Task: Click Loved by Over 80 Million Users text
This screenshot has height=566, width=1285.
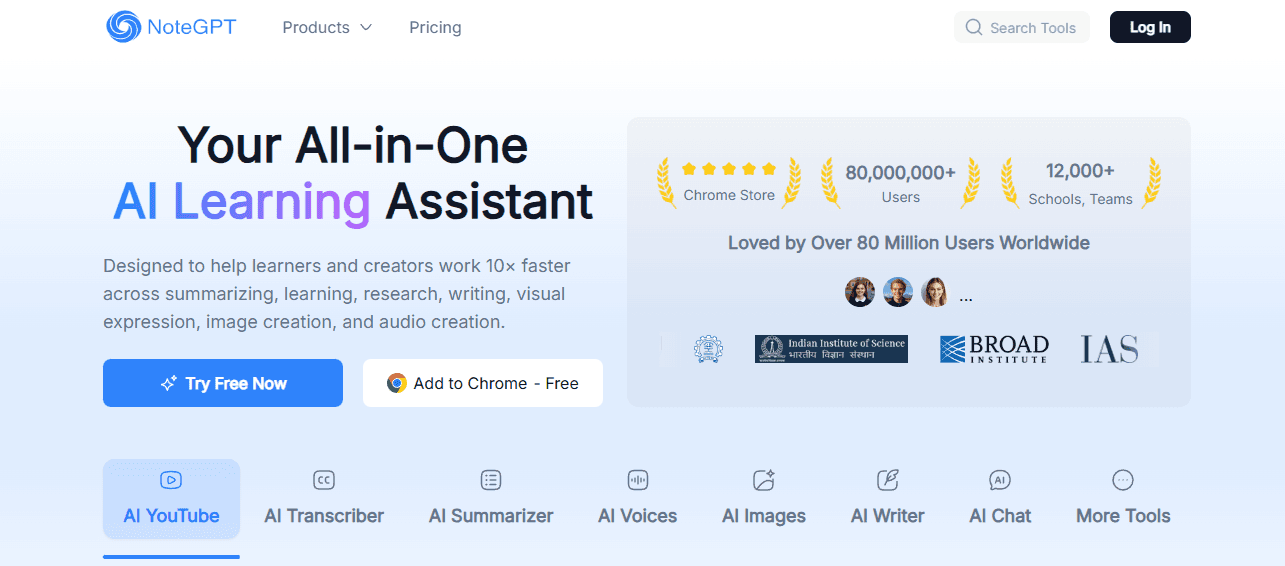Action: (x=909, y=243)
